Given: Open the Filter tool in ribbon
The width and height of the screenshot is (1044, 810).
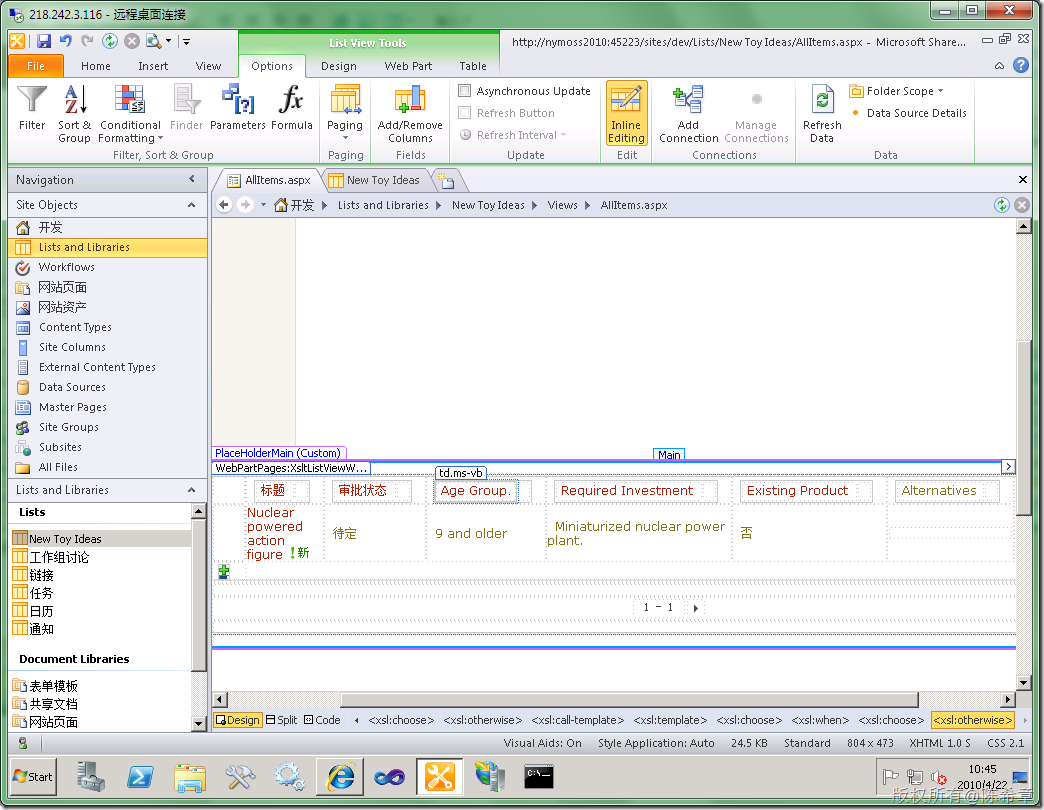Looking at the screenshot, I should pyautogui.click(x=31, y=108).
